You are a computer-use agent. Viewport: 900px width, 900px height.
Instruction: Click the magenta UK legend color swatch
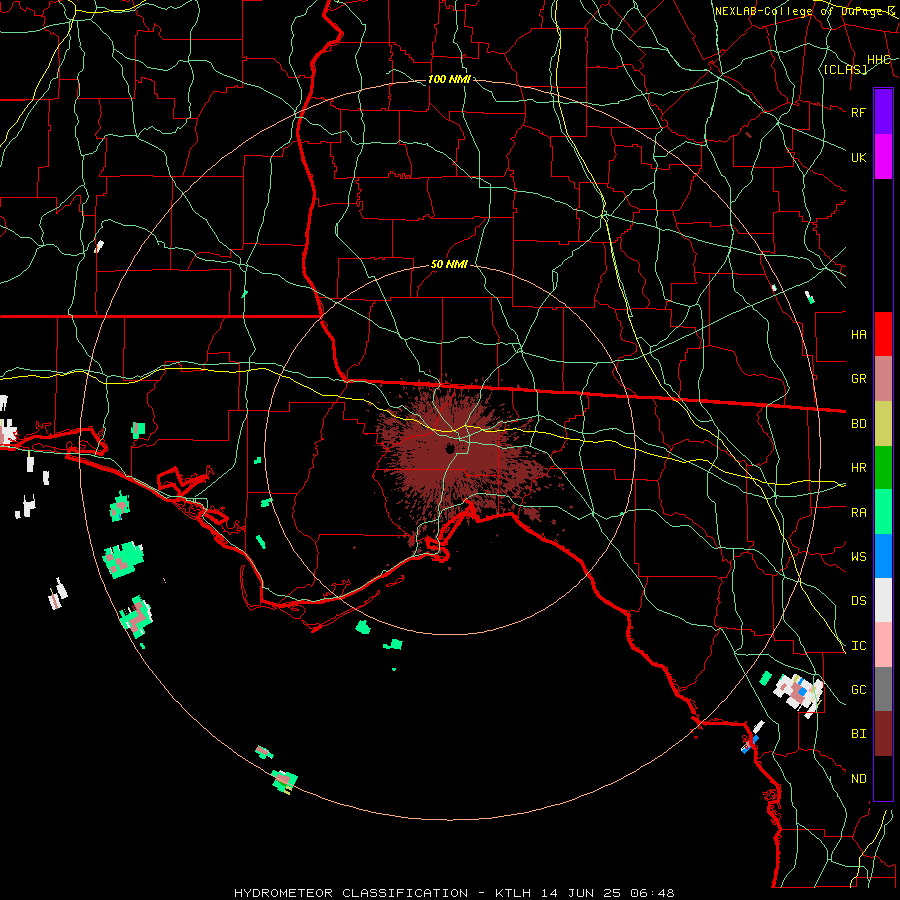pyautogui.click(x=883, y=157)
